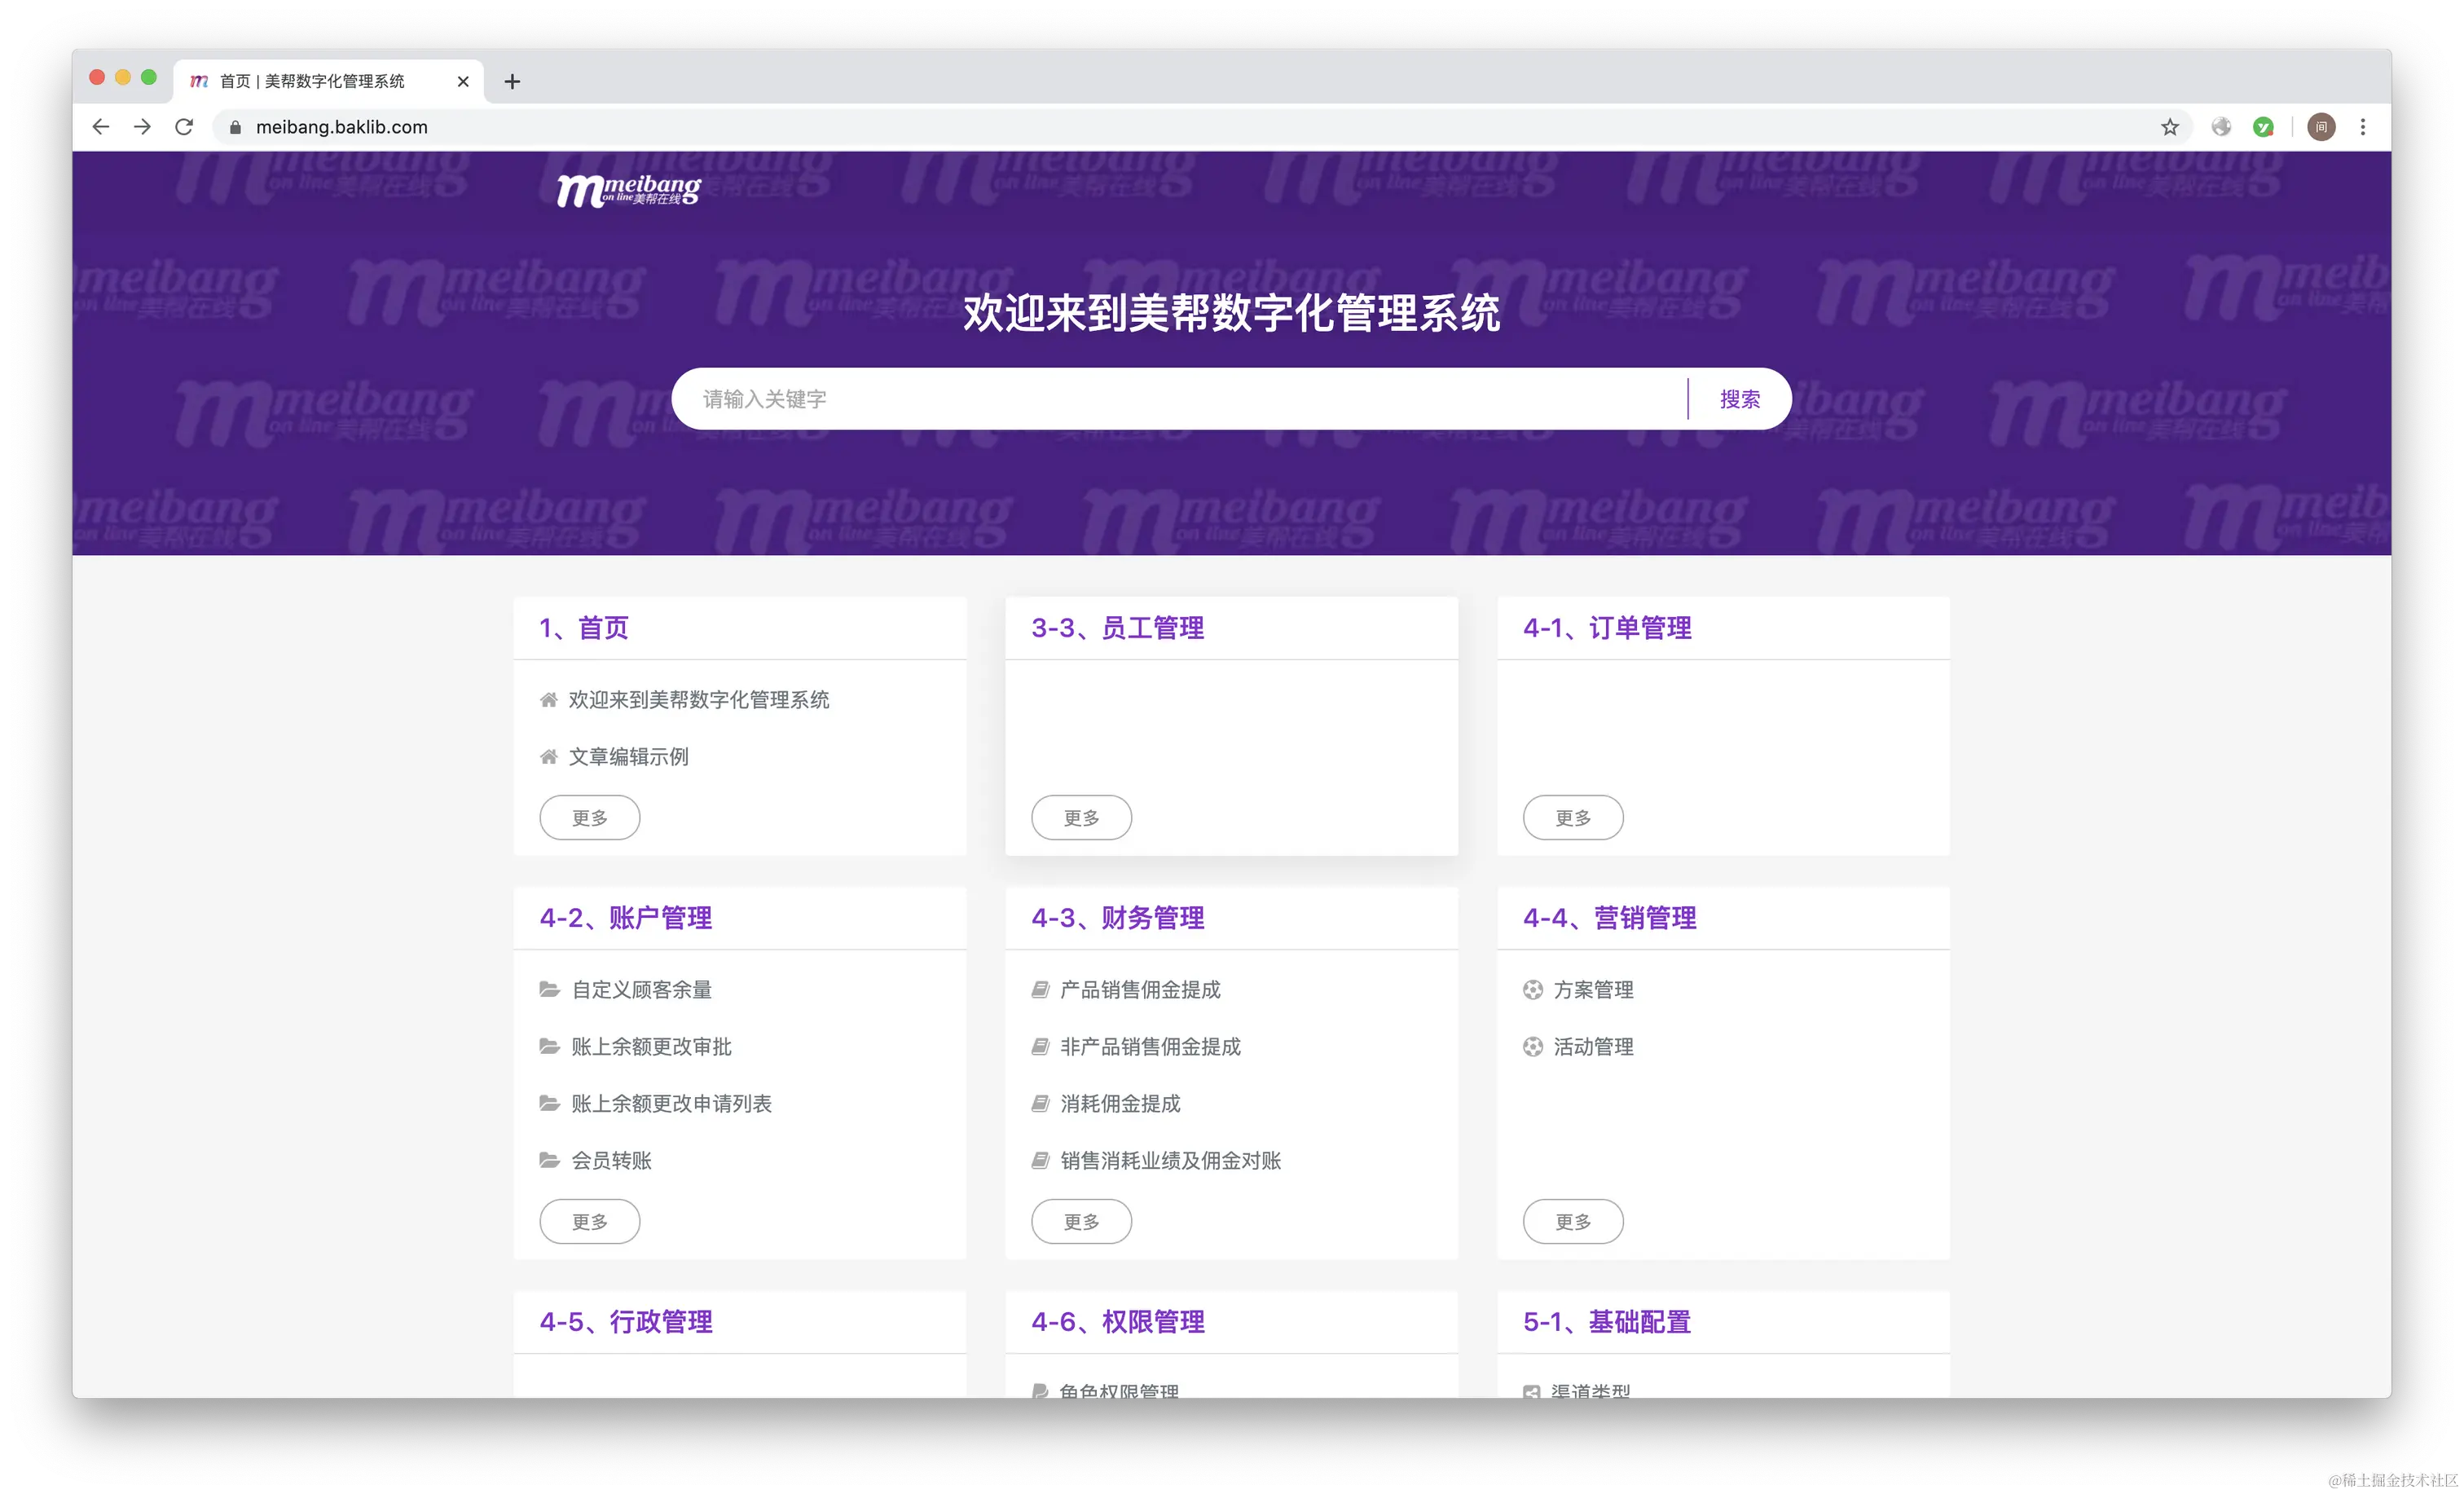
Task: Focus the 请输入关键字 search field
Action: point(1180,399)
